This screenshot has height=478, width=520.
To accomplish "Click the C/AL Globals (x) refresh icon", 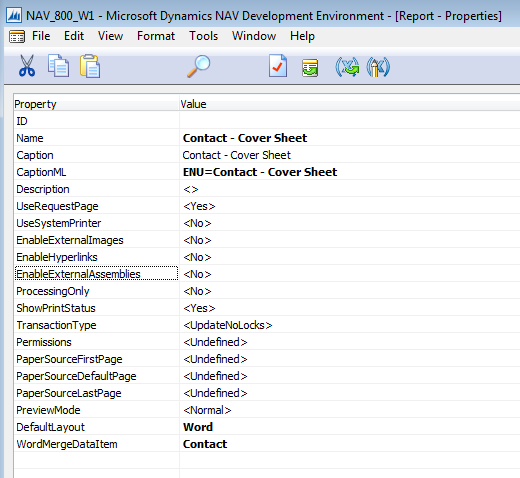I will pyautogui.click(x=347, y=67).
